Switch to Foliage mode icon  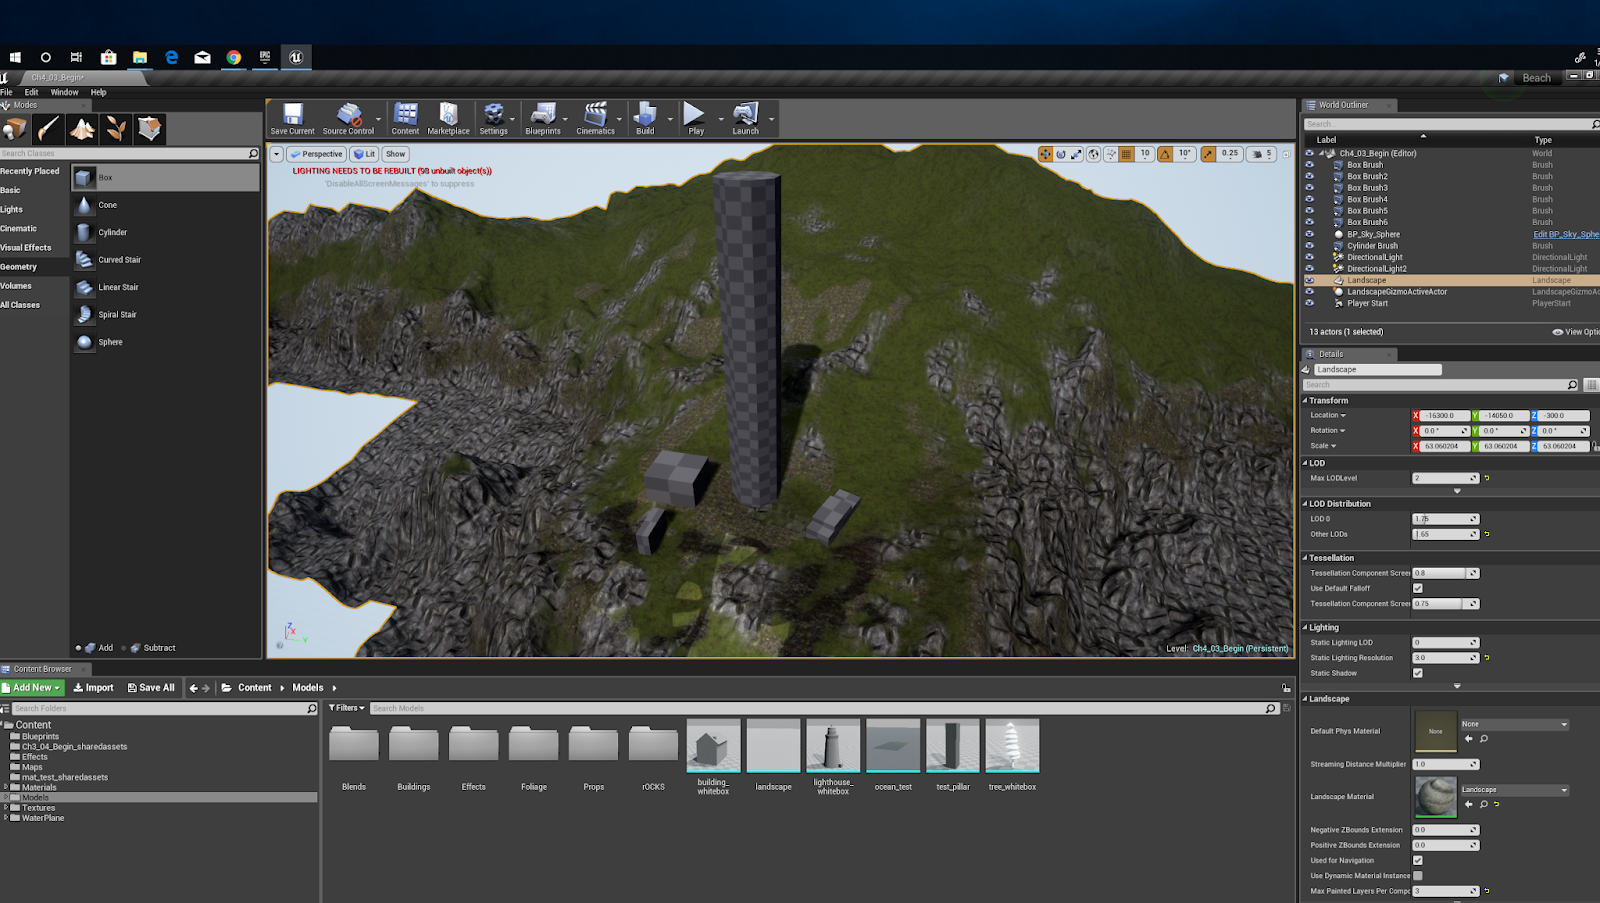click(116, 129)
